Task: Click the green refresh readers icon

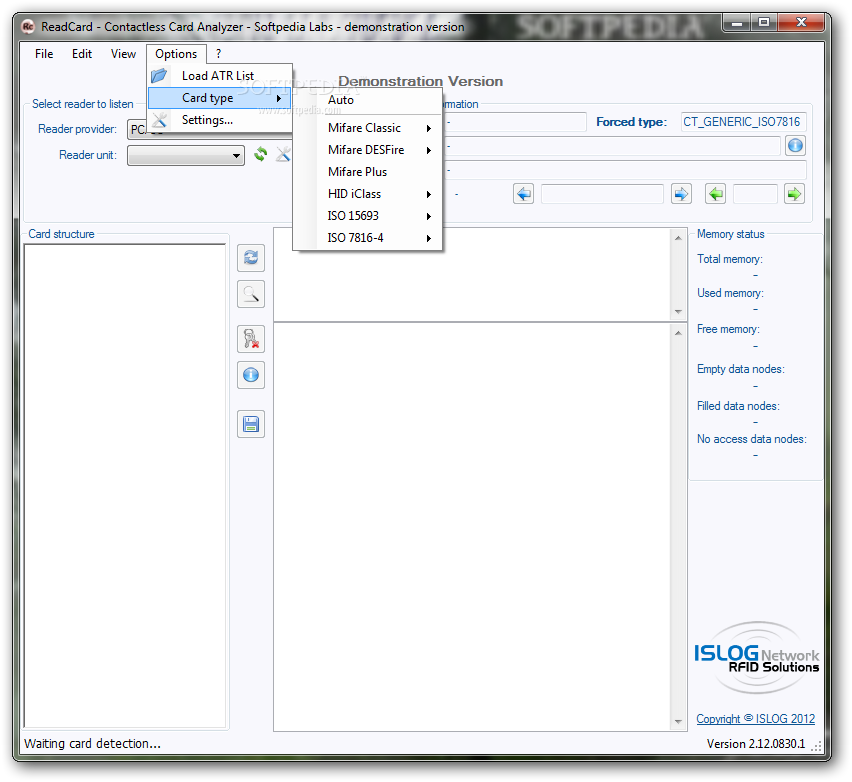Action: [x=261, y=154]
